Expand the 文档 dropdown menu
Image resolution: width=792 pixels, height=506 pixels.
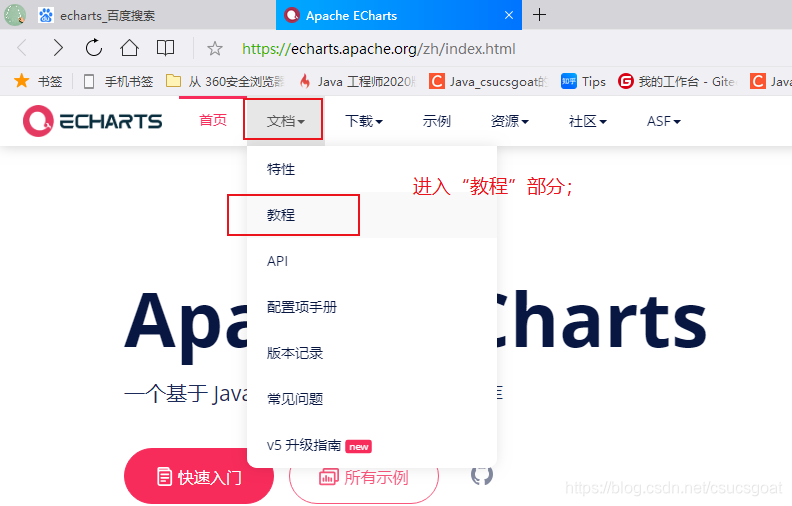point(285,121)
